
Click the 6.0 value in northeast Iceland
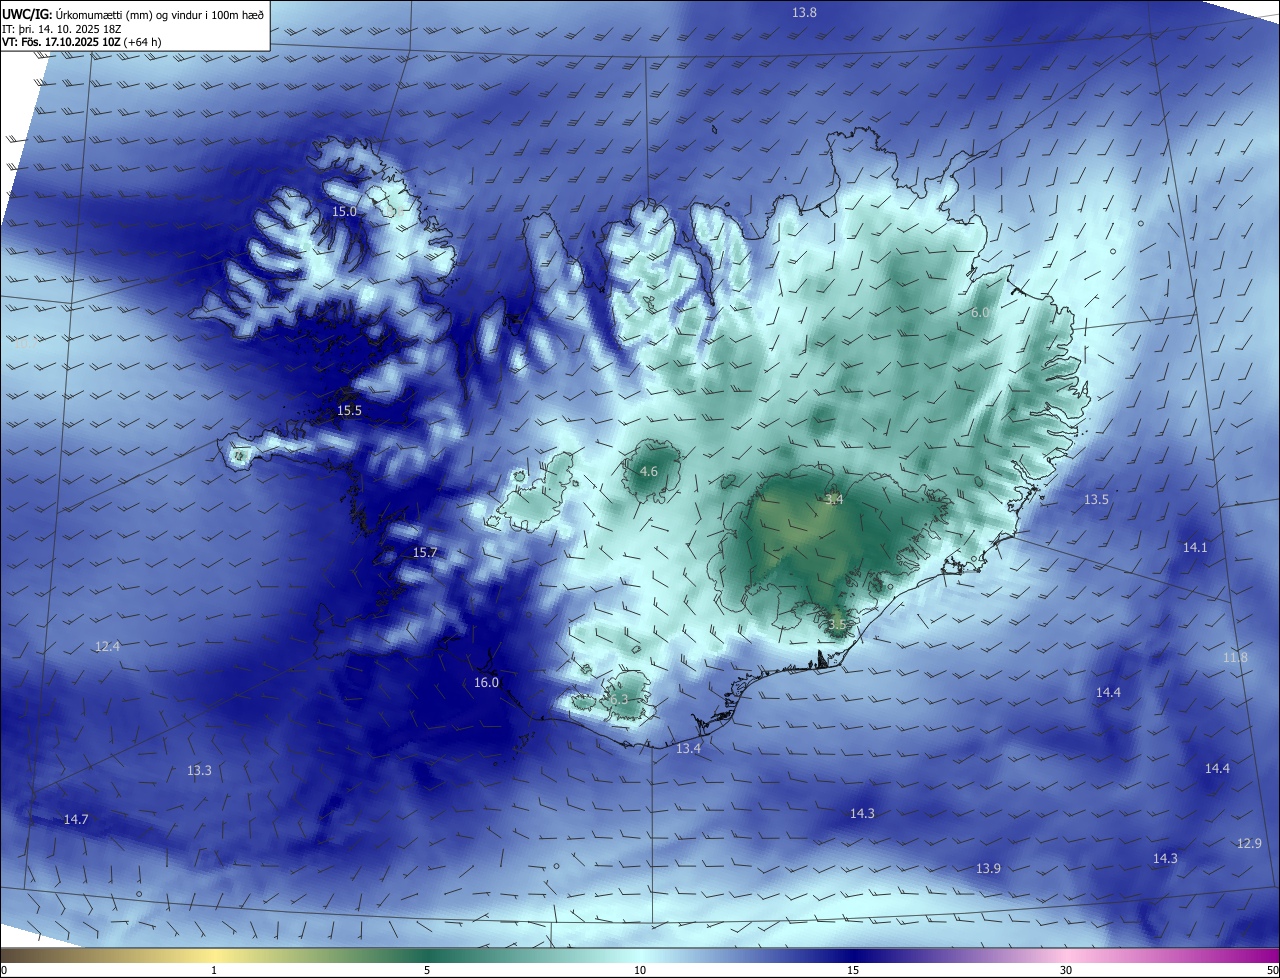(979, 313)
